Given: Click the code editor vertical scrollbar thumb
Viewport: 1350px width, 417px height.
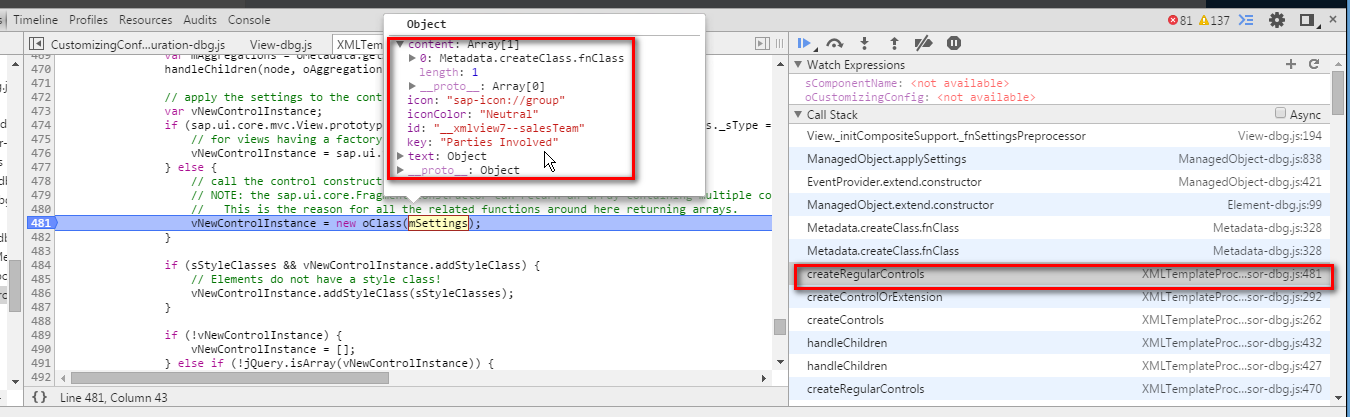Looking at the screenshot, I should (779, 327).
